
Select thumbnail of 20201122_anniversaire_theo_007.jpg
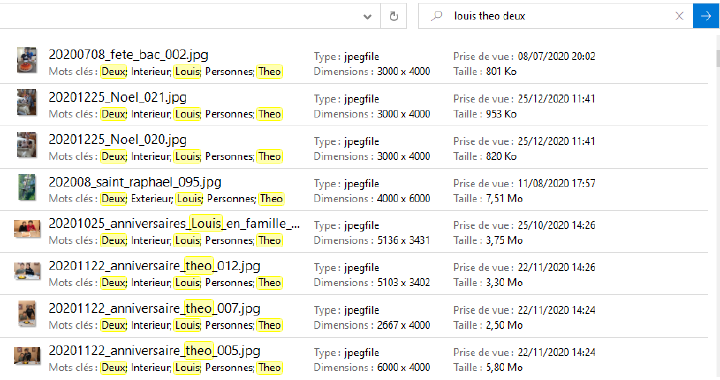27,314
